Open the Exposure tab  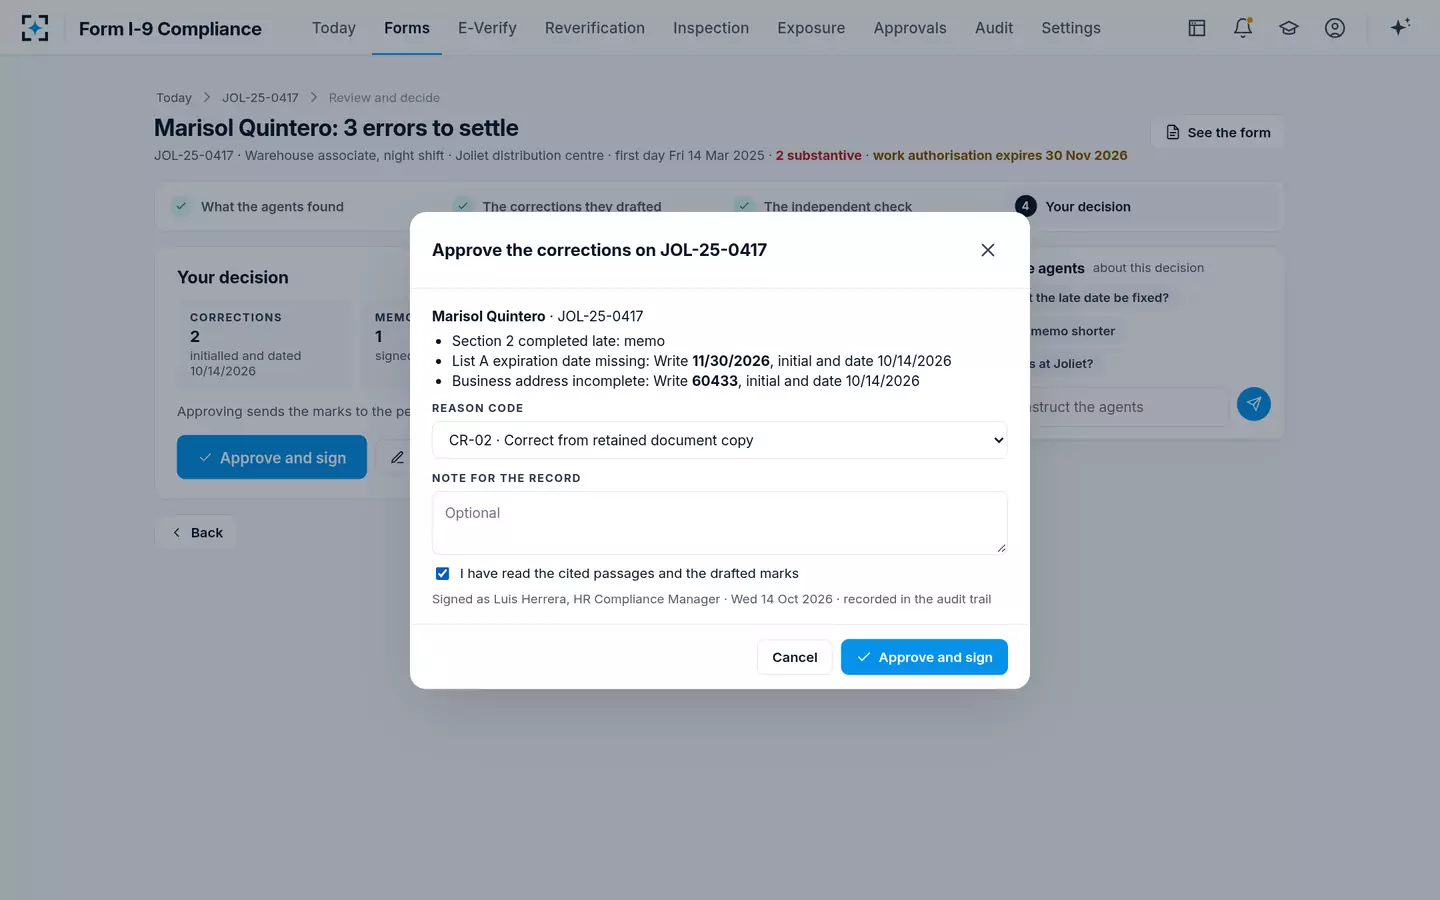(811, 28)
